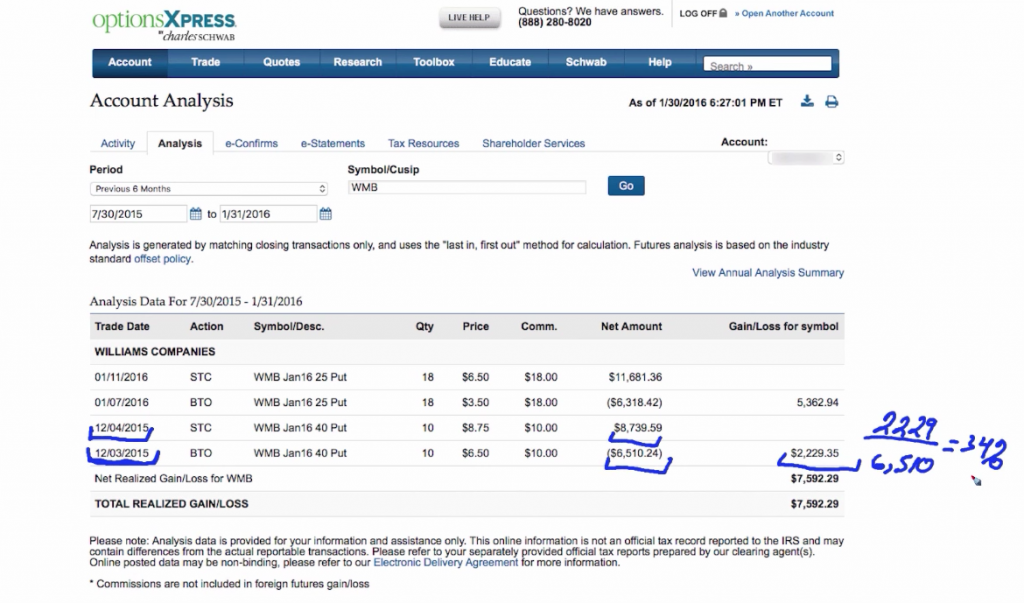Click the TOTAL REALIZED GAIN/LOSS label
1024x603 pixels.
coord(171,504)
